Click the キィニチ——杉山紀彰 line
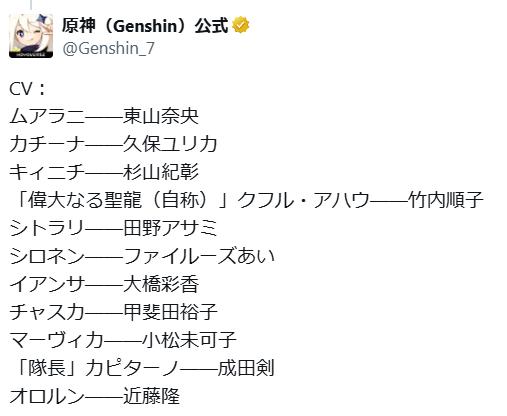 104,173
